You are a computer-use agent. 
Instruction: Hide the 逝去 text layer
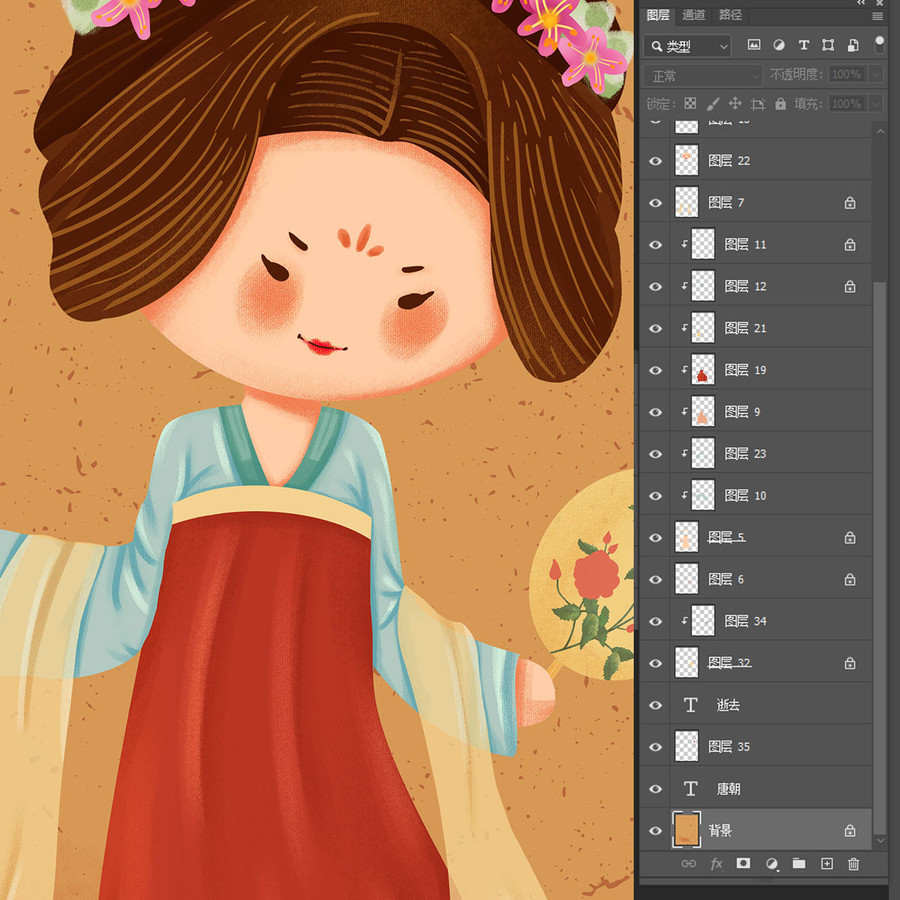pos(655,705)
